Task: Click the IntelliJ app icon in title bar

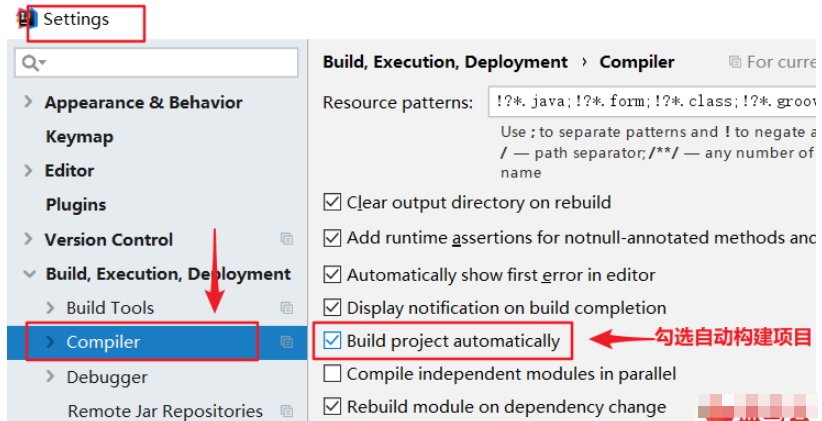Action: pos(27,19)
